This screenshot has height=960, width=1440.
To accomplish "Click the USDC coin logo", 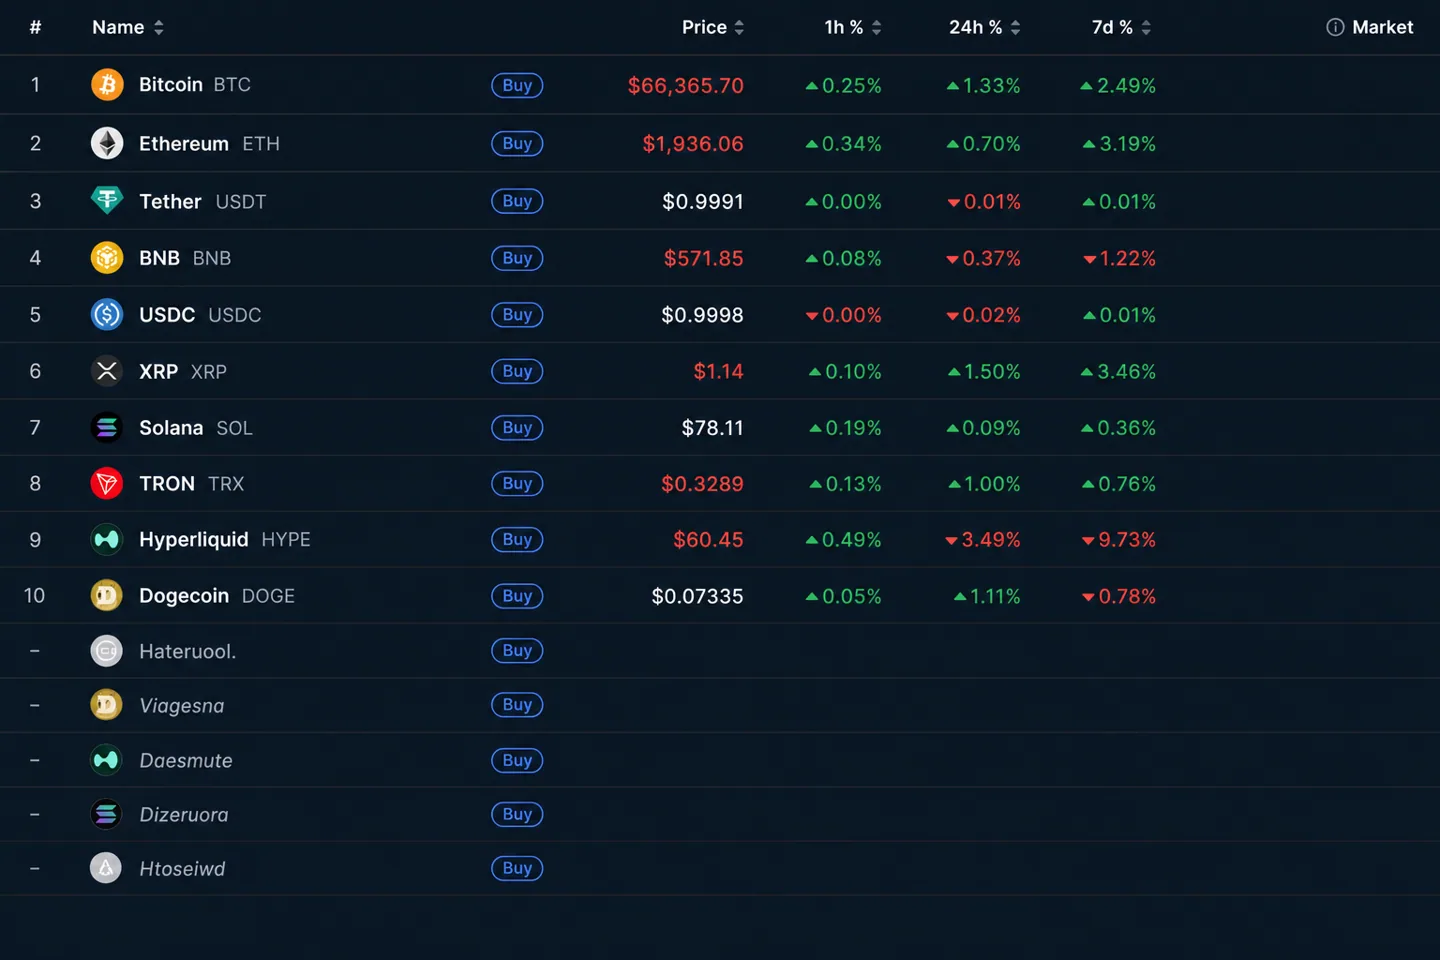I will (107, 315).
